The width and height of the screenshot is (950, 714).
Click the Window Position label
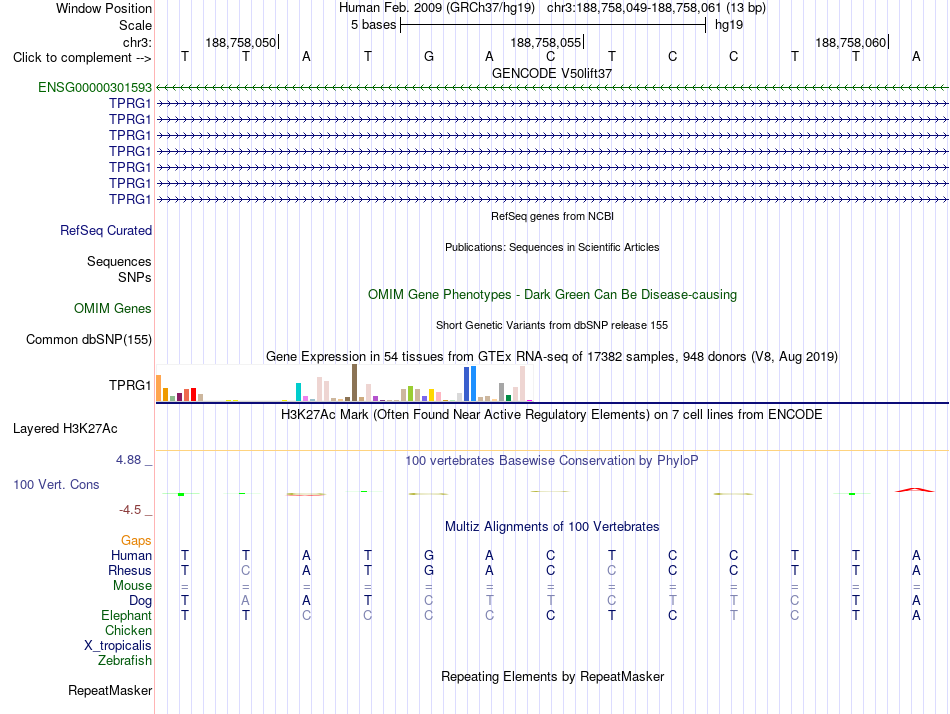tap(104, 8)
